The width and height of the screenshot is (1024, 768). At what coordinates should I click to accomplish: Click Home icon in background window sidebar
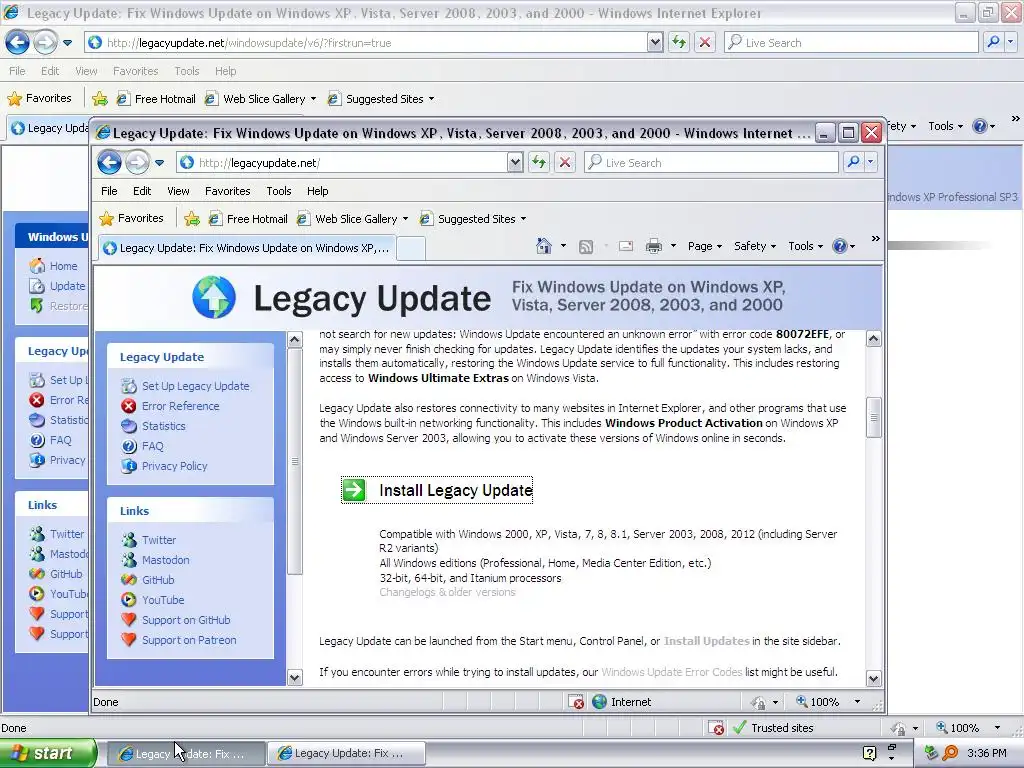pos(37,266)
